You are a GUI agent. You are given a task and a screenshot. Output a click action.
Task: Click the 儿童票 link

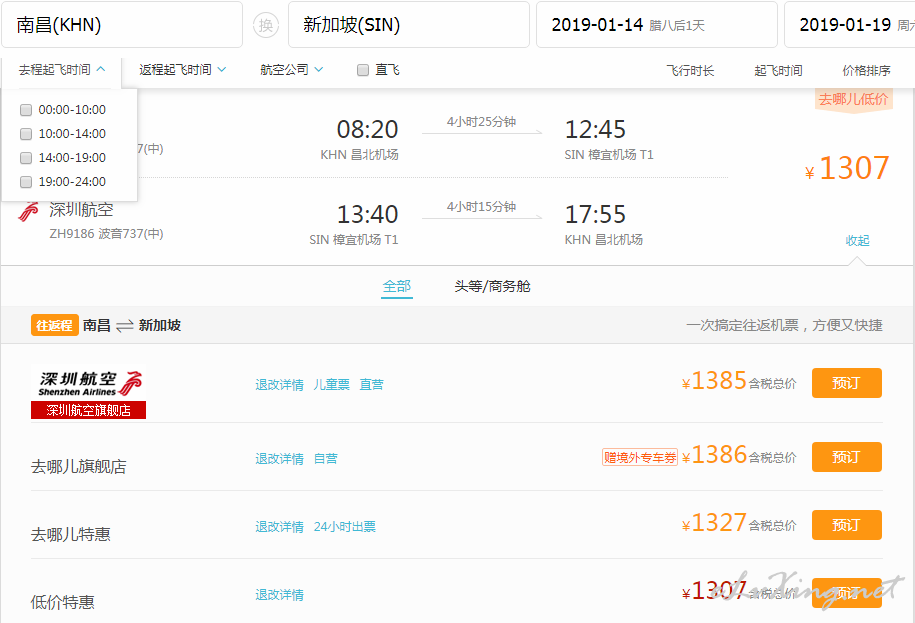point(331,385)
